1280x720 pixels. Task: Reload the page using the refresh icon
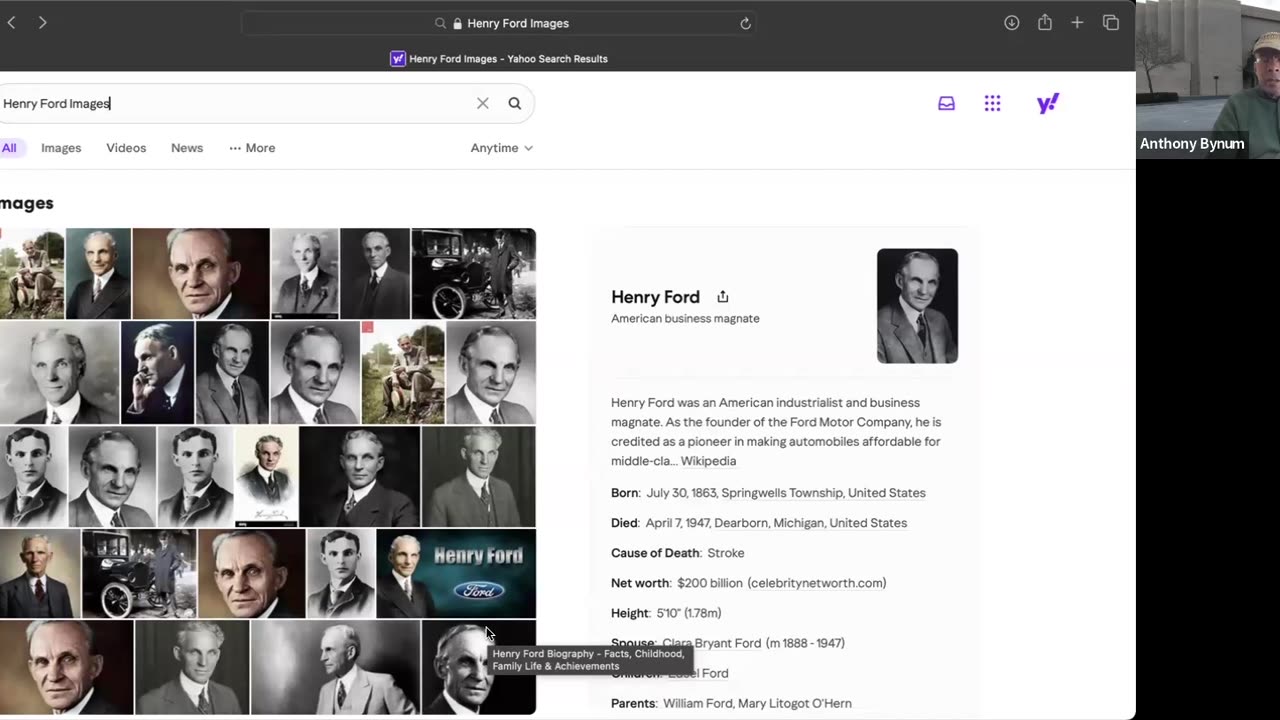(745, 23)
